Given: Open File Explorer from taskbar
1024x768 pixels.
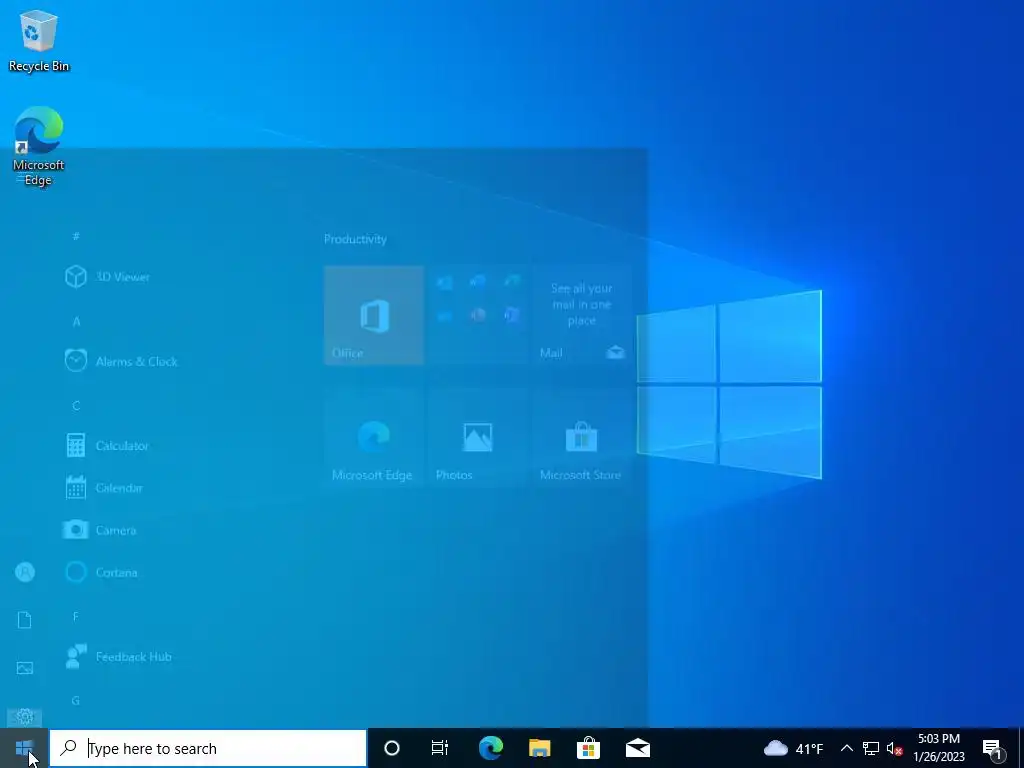Looking at the screenshot, I should point(539,748).
